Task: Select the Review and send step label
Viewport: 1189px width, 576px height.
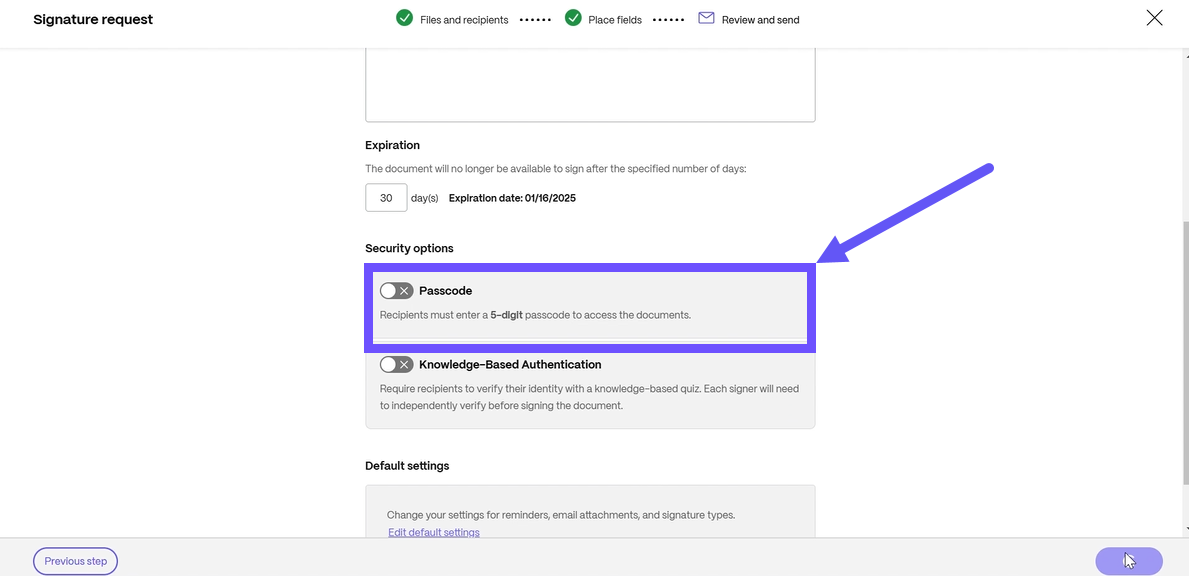Action: tap(760, 20)
